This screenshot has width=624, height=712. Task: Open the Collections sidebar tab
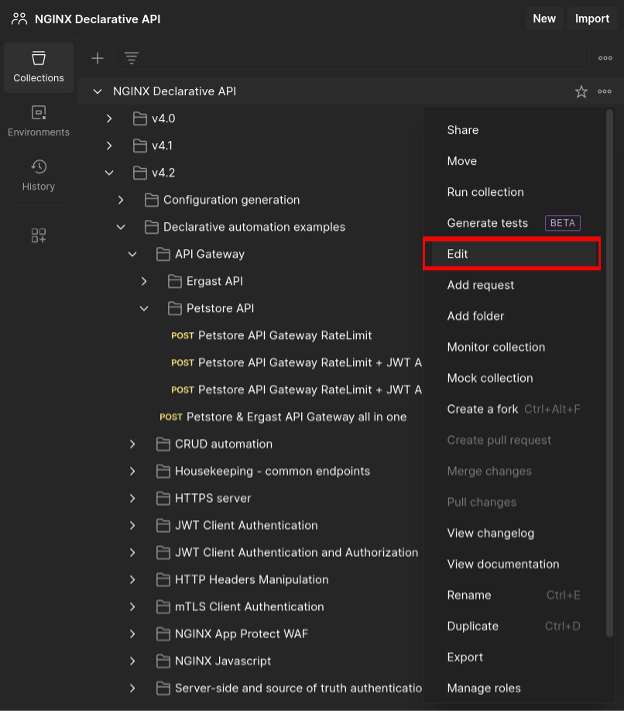[x=39, y=67]
